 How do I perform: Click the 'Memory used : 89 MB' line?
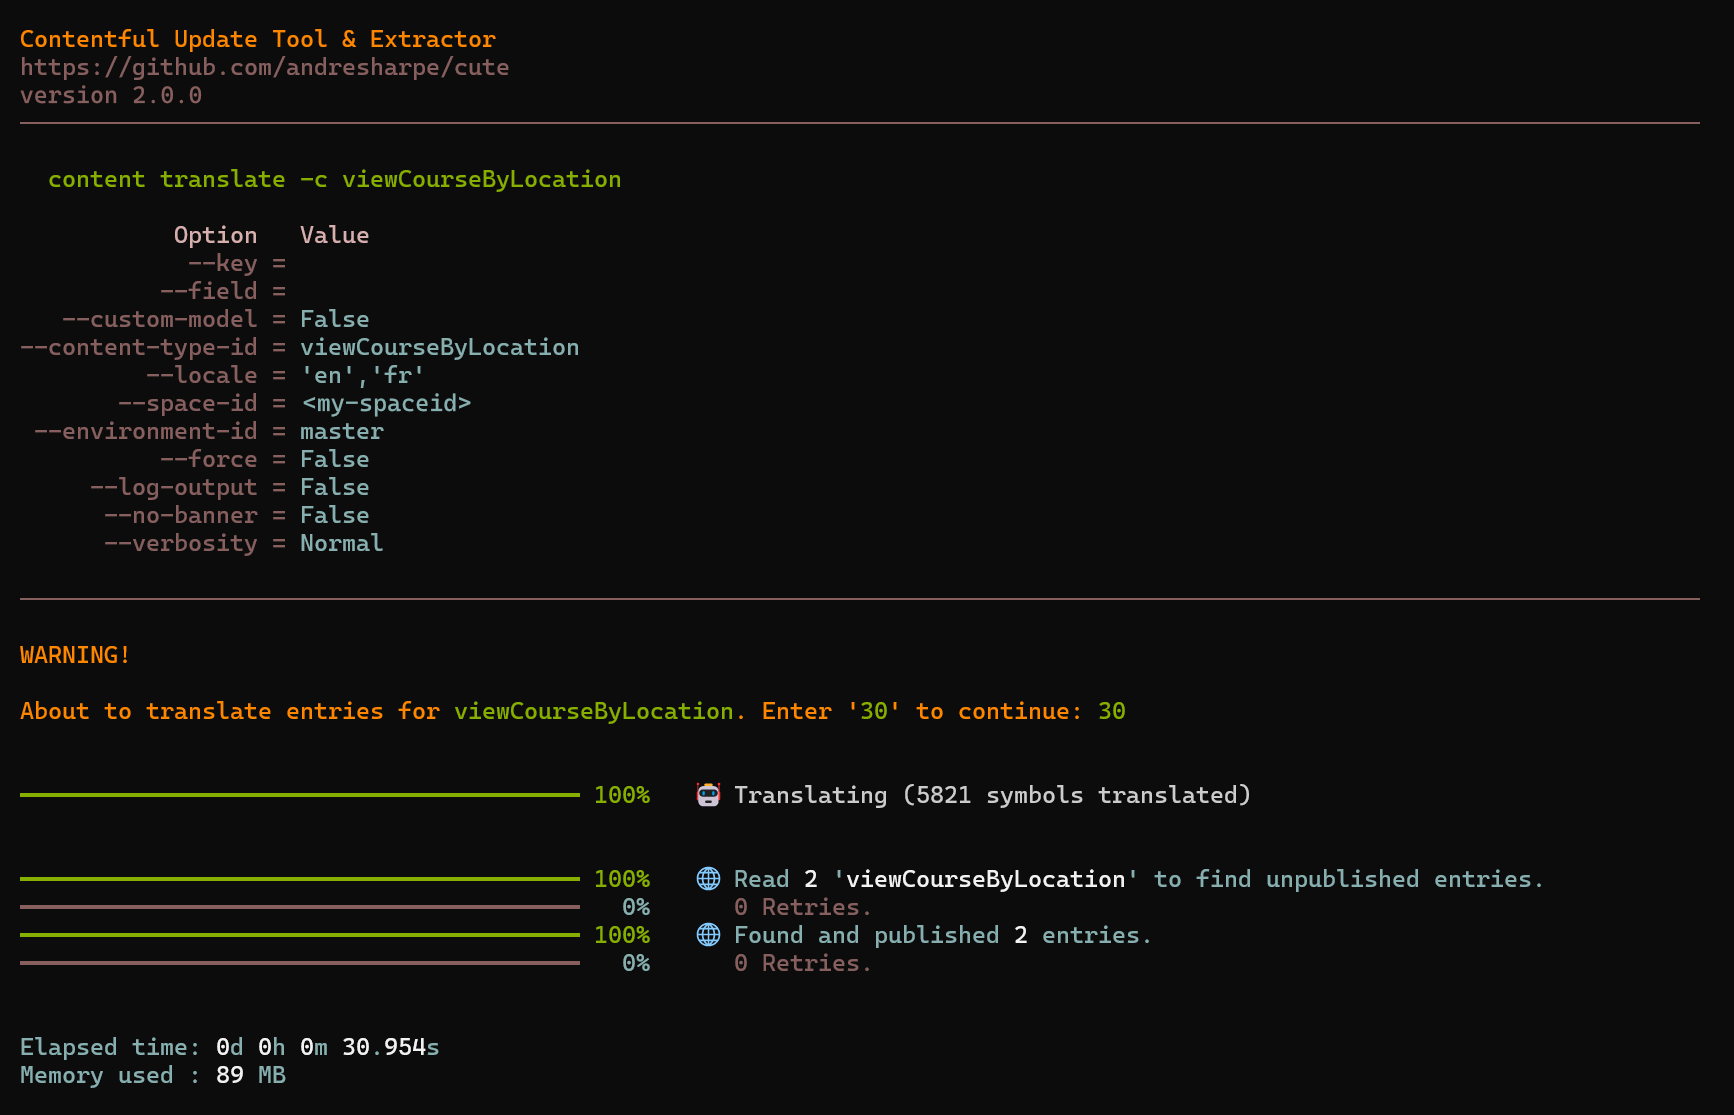[153, 1075]
